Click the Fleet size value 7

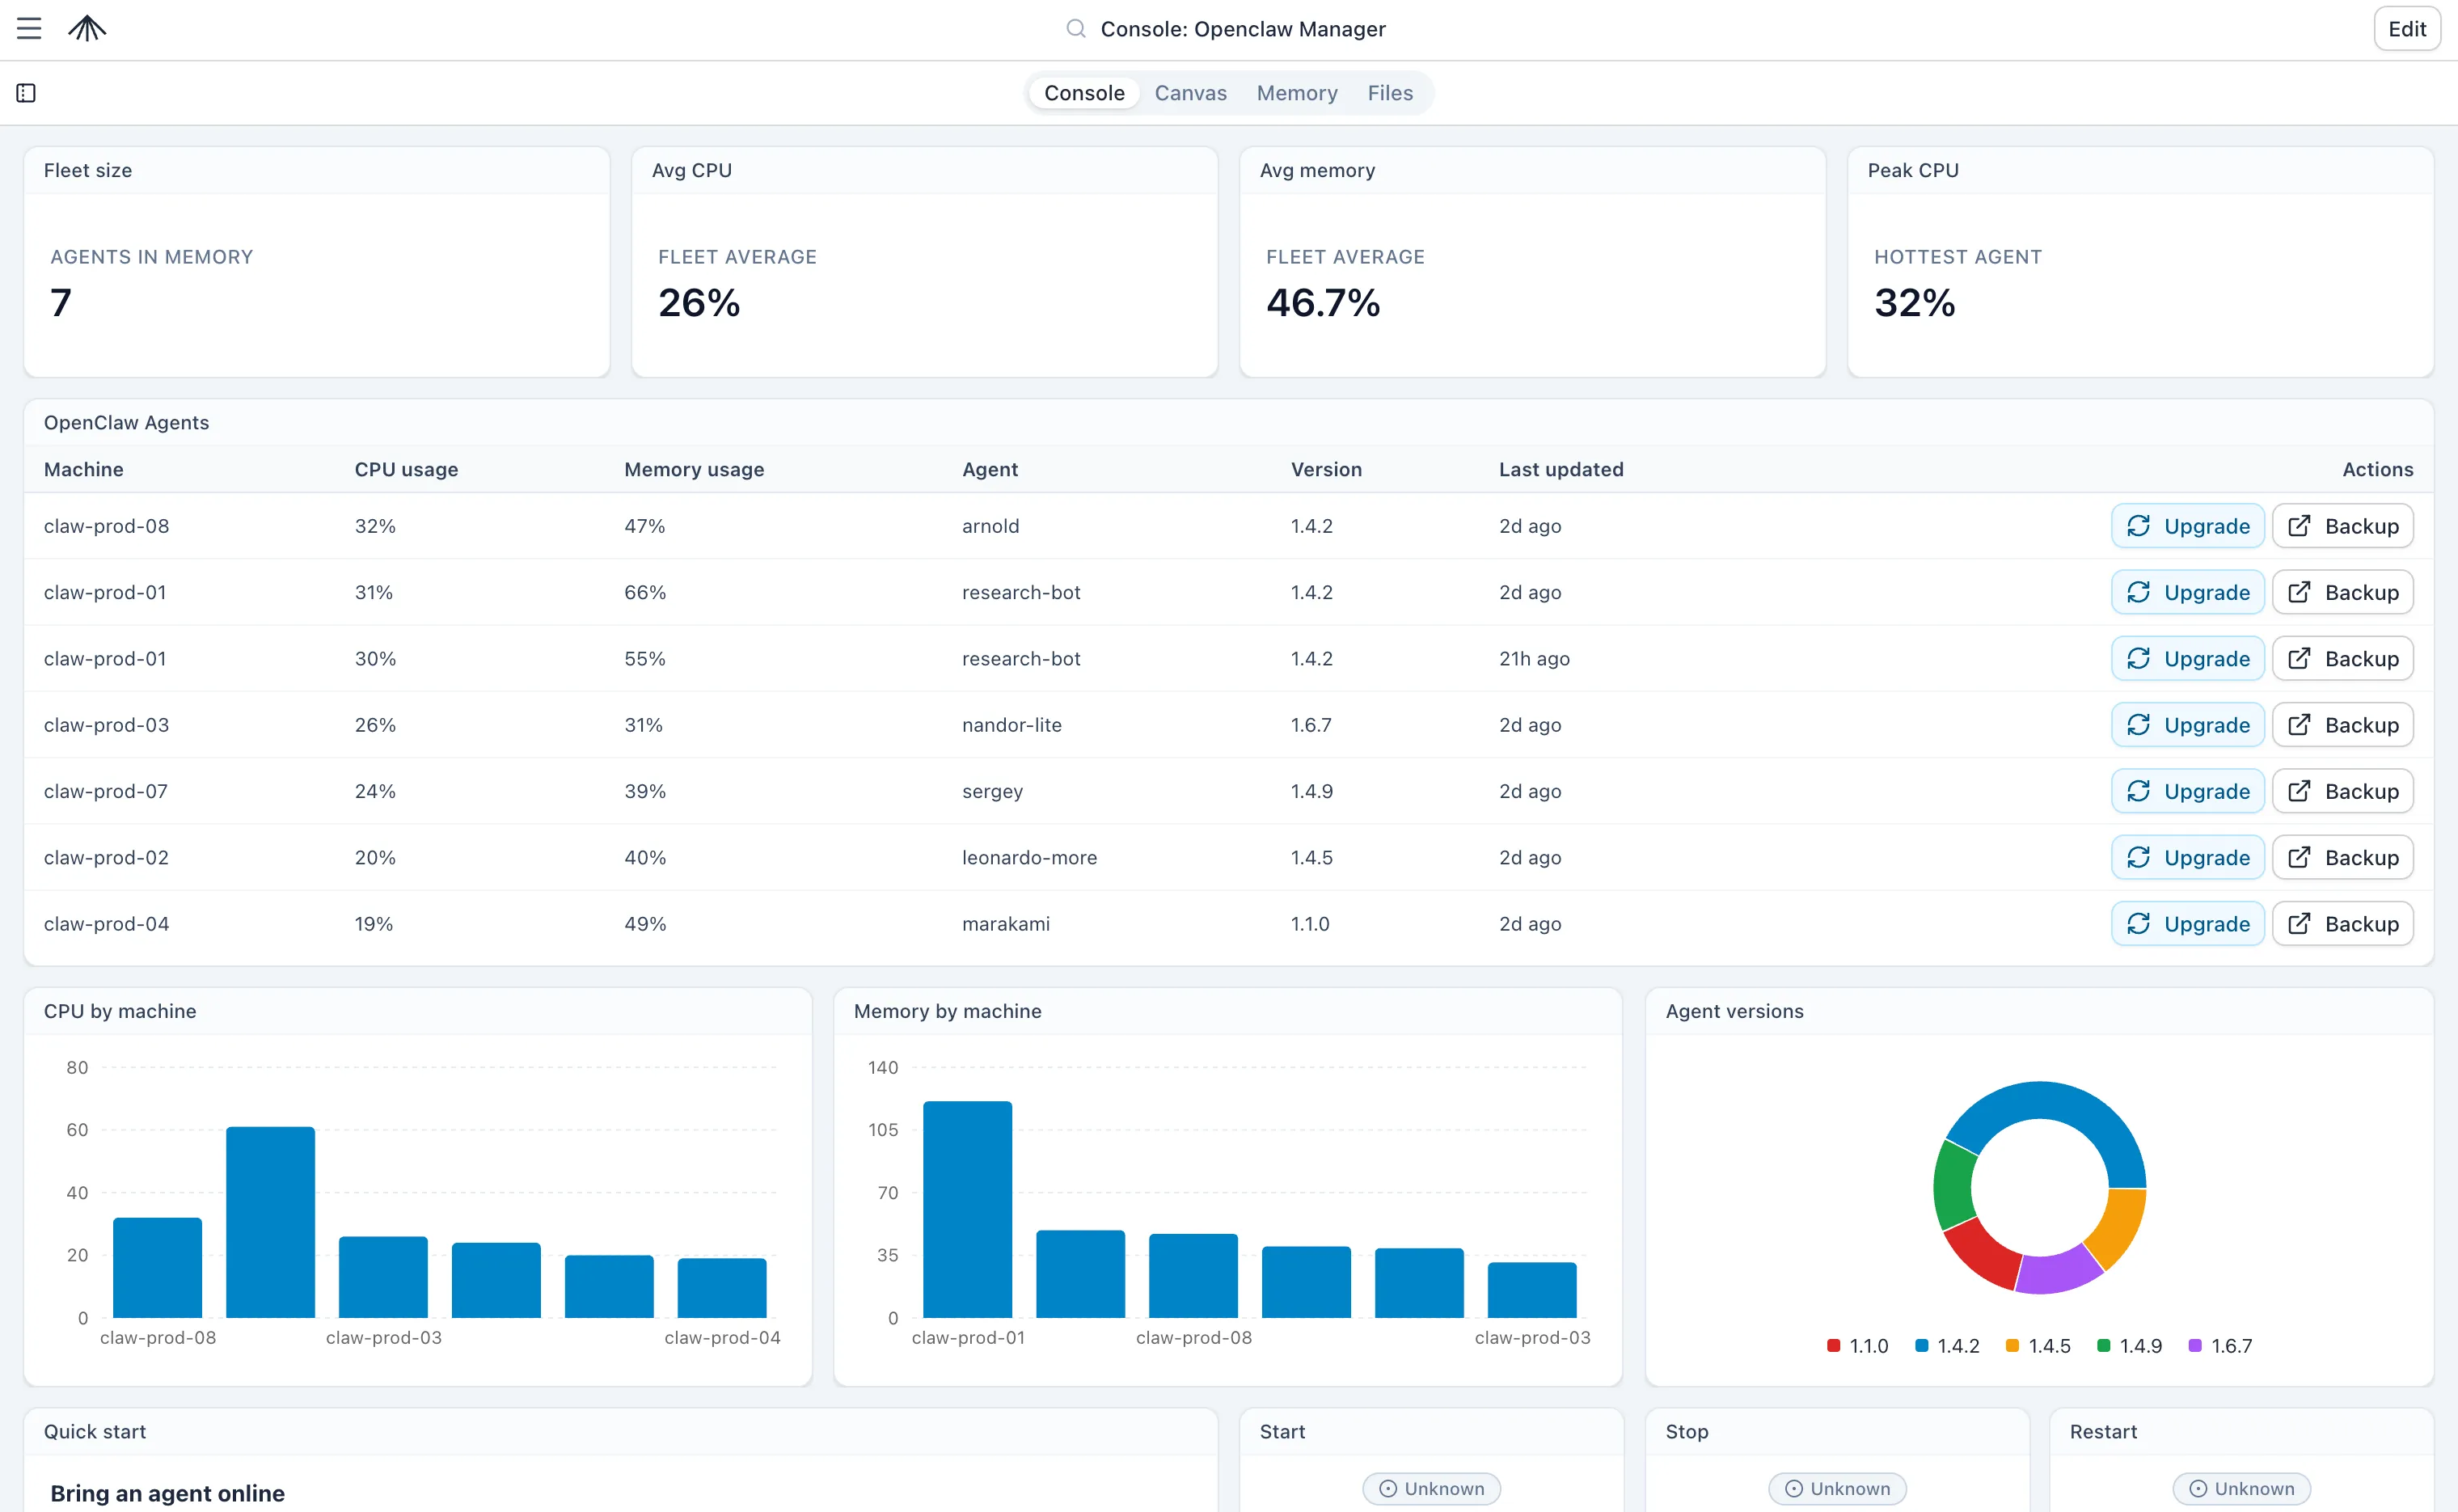[x=61, y=303]
